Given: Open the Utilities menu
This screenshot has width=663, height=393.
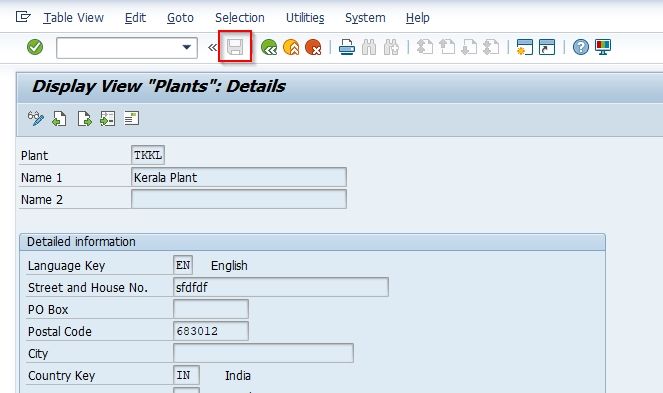Looking at the screenshot, I should [305, 18].
